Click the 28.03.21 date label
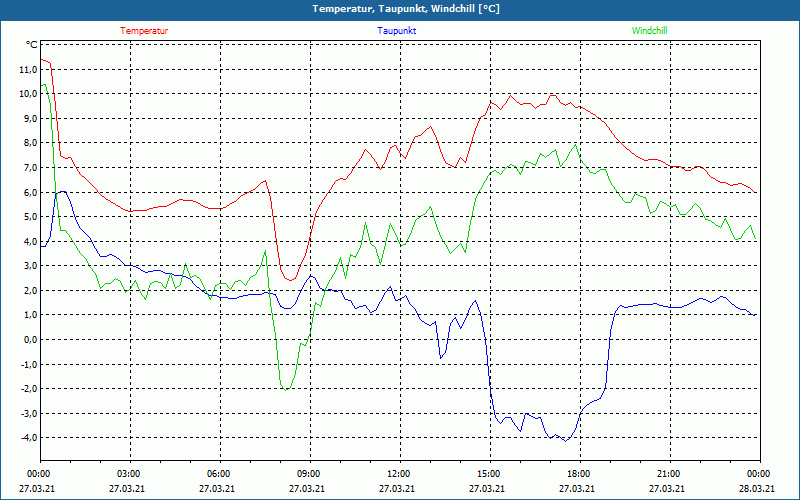 tap(757, 488)
